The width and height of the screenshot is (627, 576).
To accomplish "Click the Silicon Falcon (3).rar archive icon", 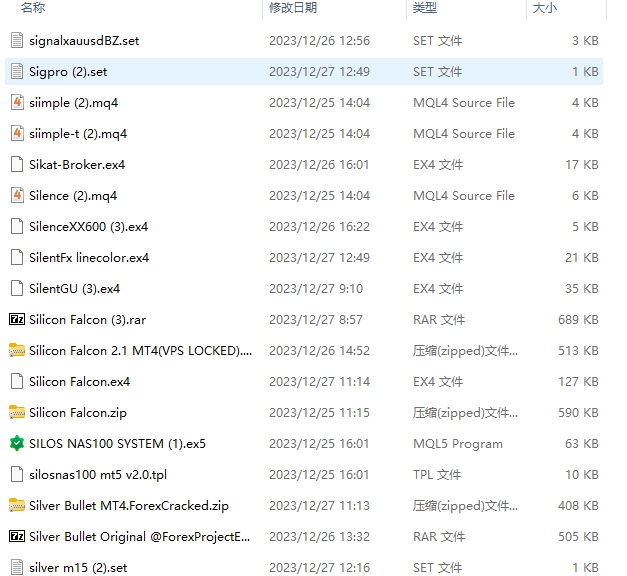I will pos(16,320).
